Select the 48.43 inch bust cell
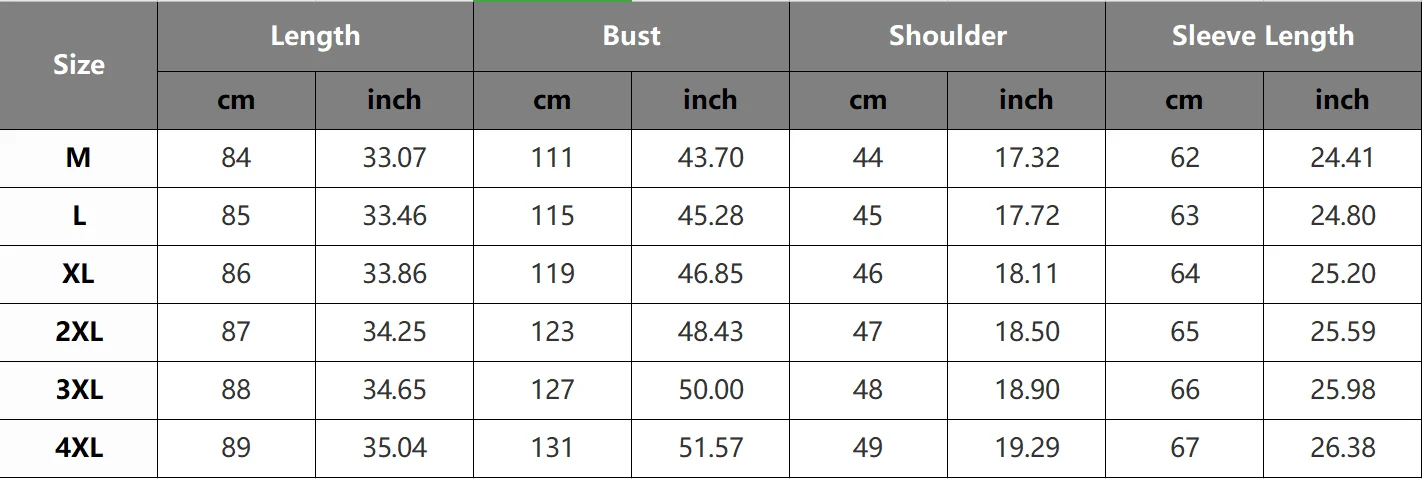This screenshot has height=479, width=1422. [x=710, y=332]
